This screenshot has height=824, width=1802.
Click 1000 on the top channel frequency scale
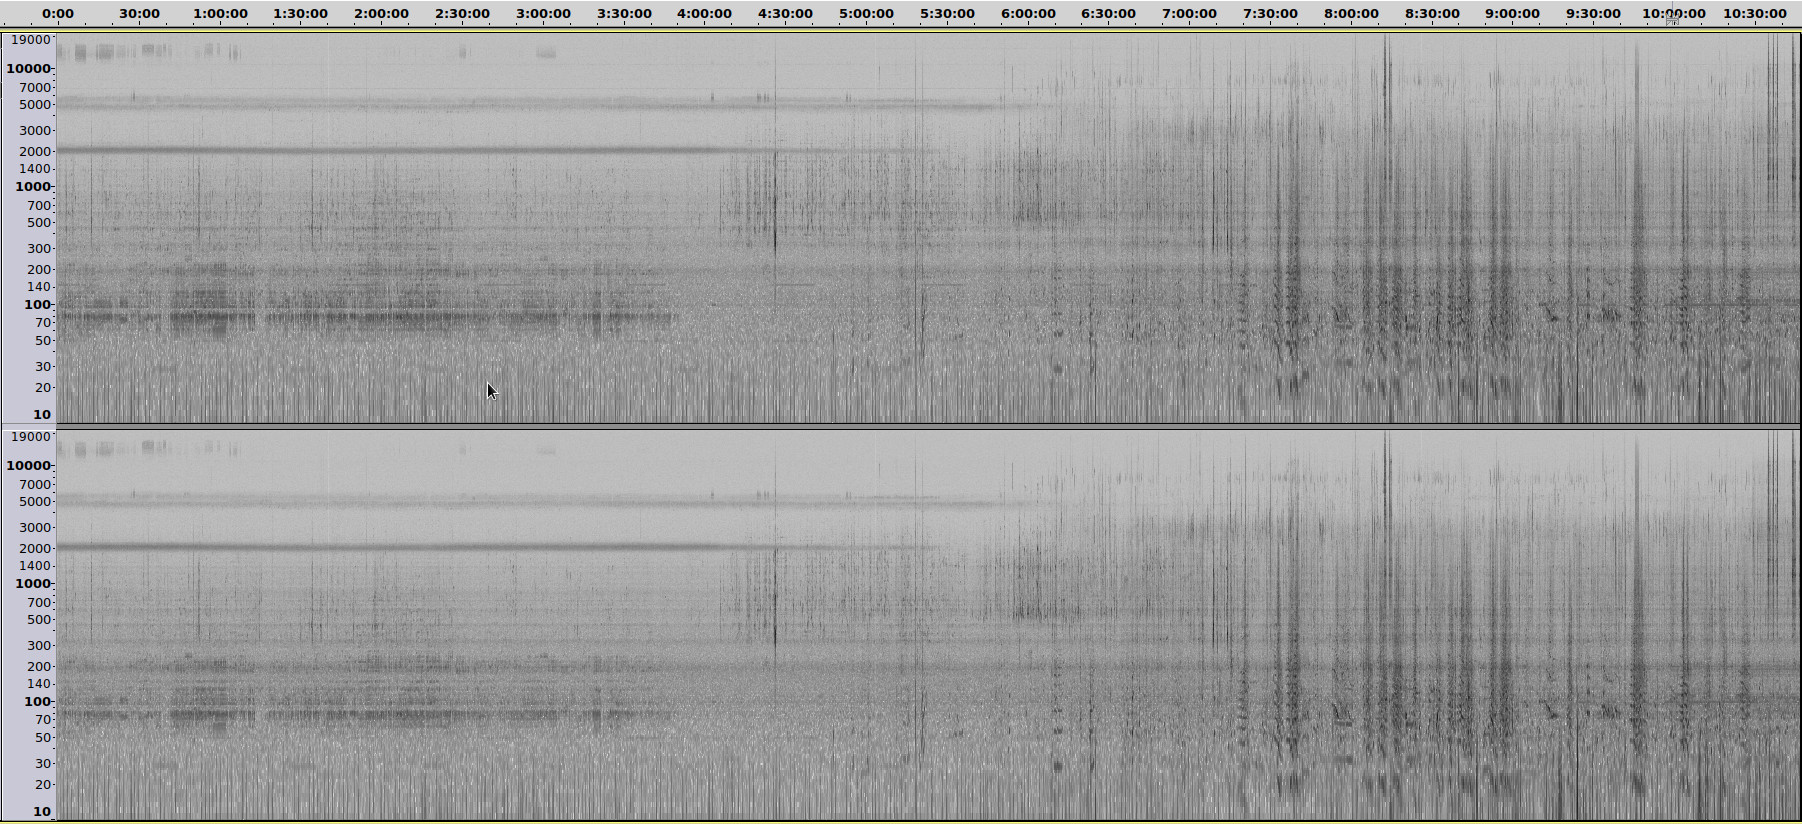tap(32, 186)
